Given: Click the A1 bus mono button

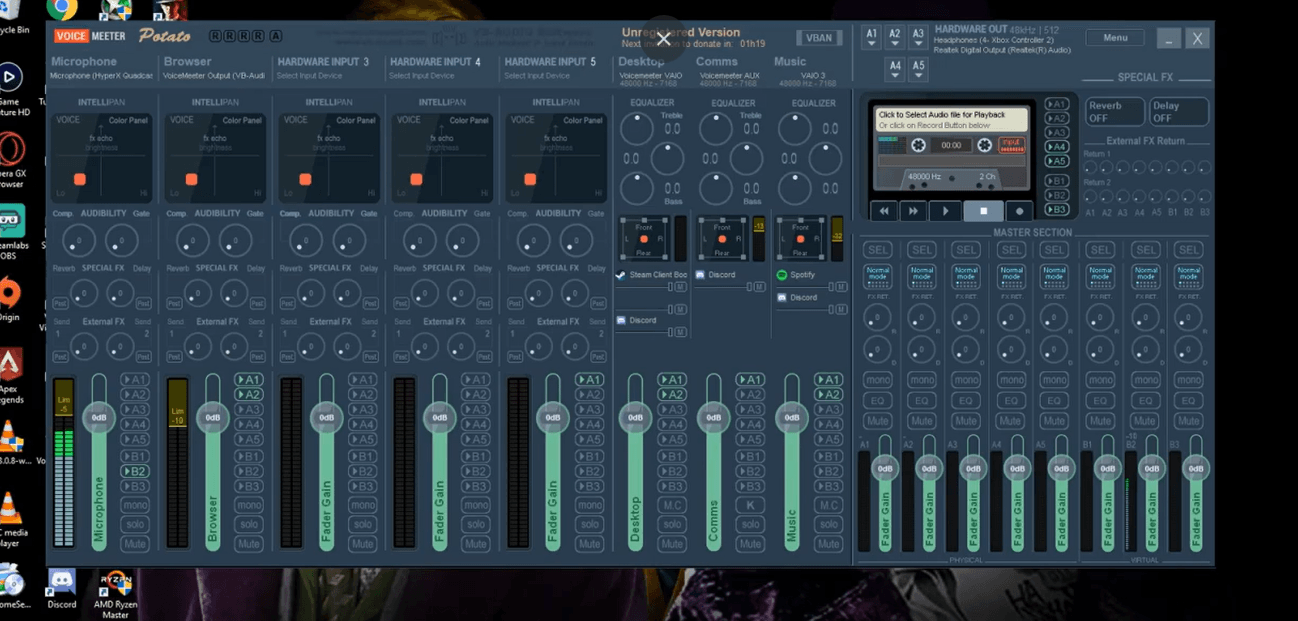Looking at the screenshot, I should 877,380.
